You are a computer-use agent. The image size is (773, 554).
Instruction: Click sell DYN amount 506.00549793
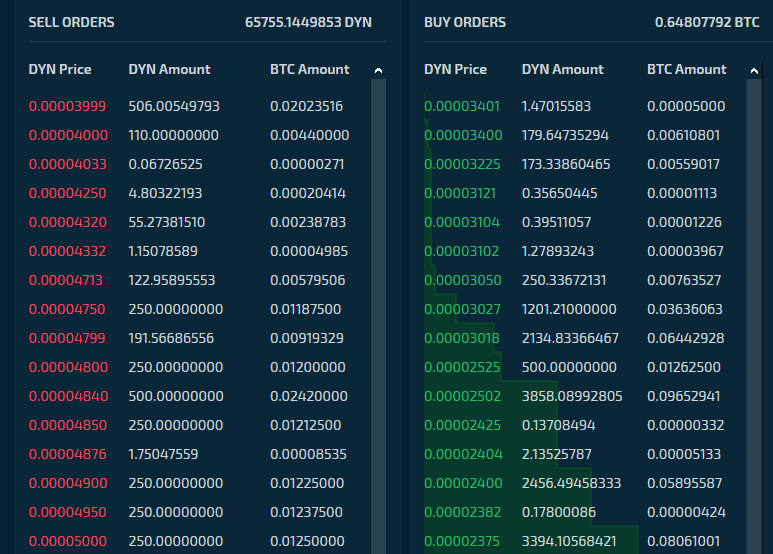point(174,106)
